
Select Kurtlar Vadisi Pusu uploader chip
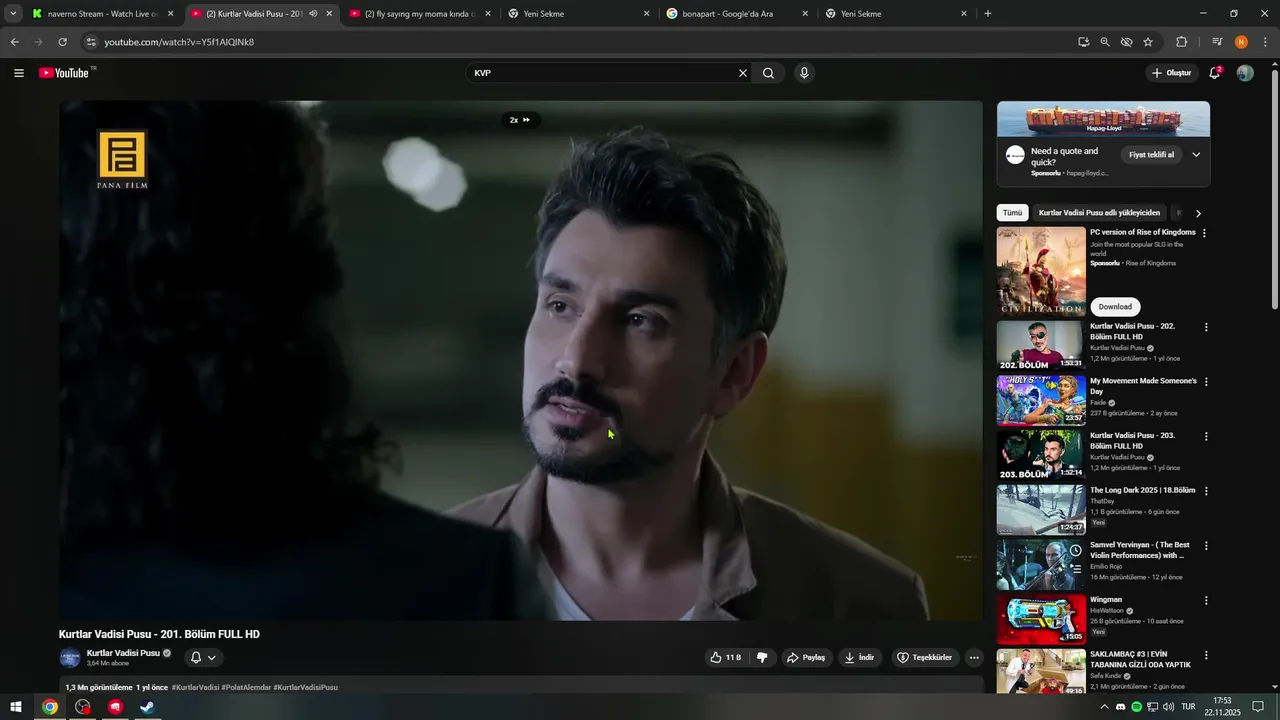[x=1099, y=213]
